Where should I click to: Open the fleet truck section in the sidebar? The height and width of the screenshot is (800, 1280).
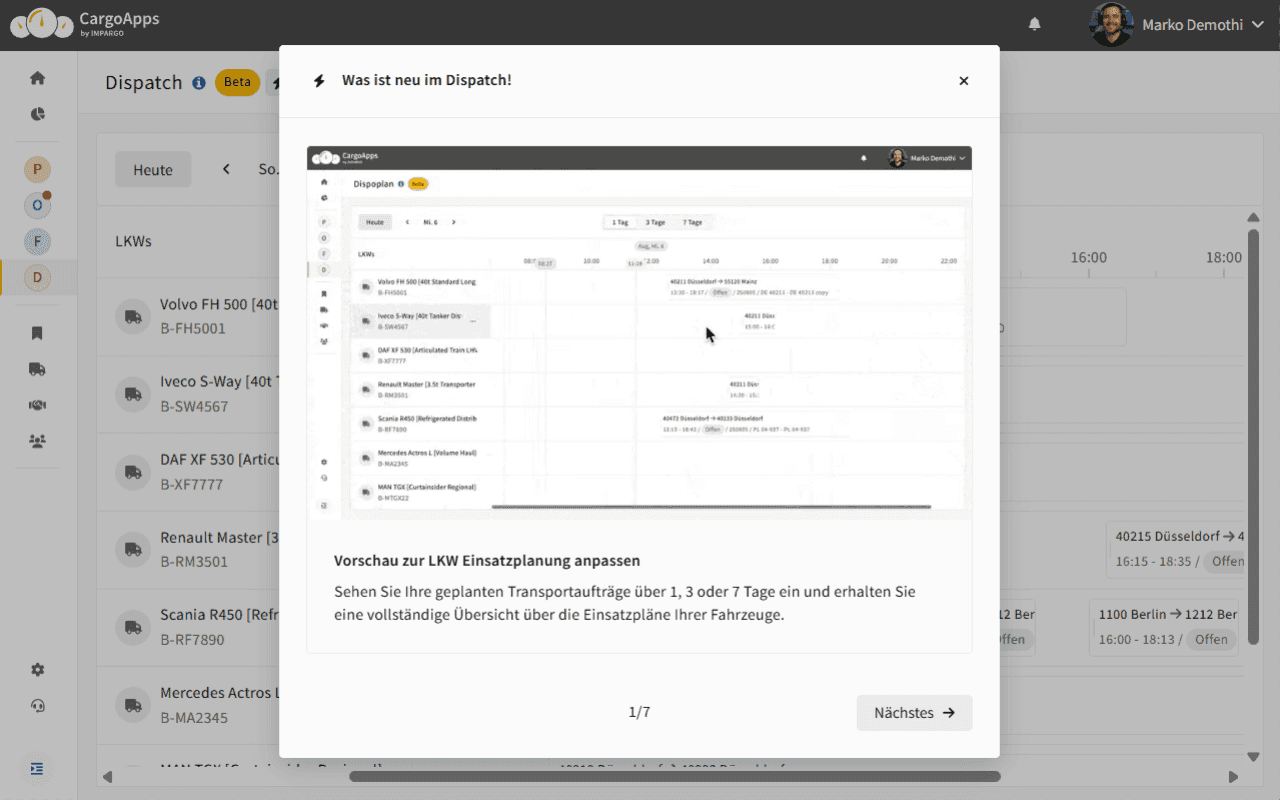tap(37, 369)
